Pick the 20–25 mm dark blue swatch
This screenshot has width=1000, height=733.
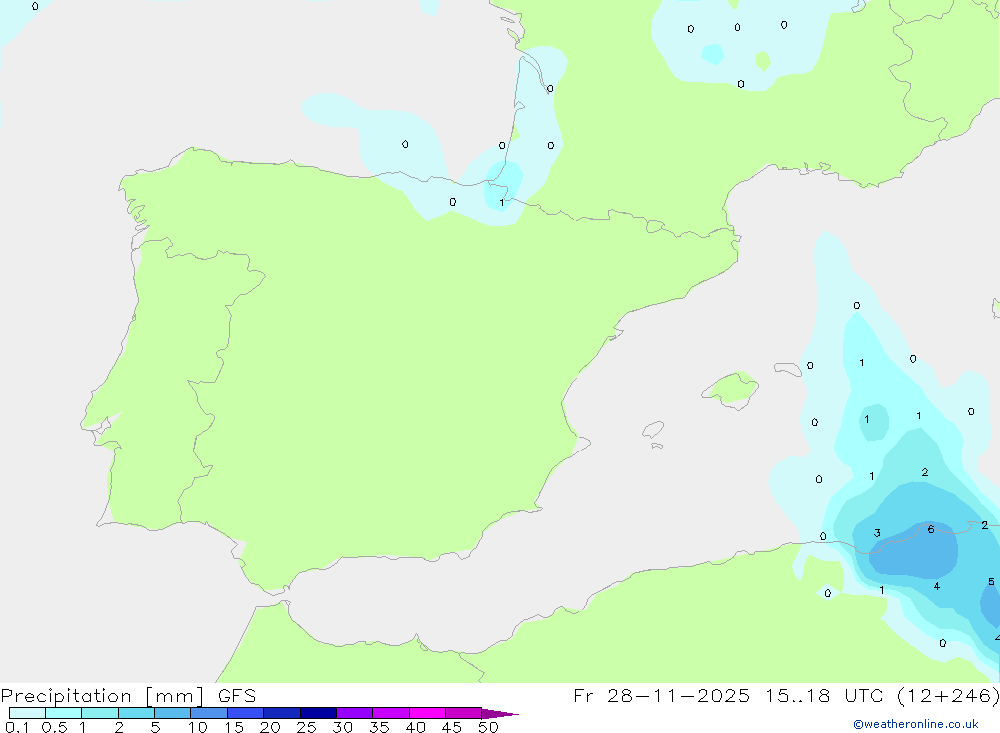tap(281, 713)
